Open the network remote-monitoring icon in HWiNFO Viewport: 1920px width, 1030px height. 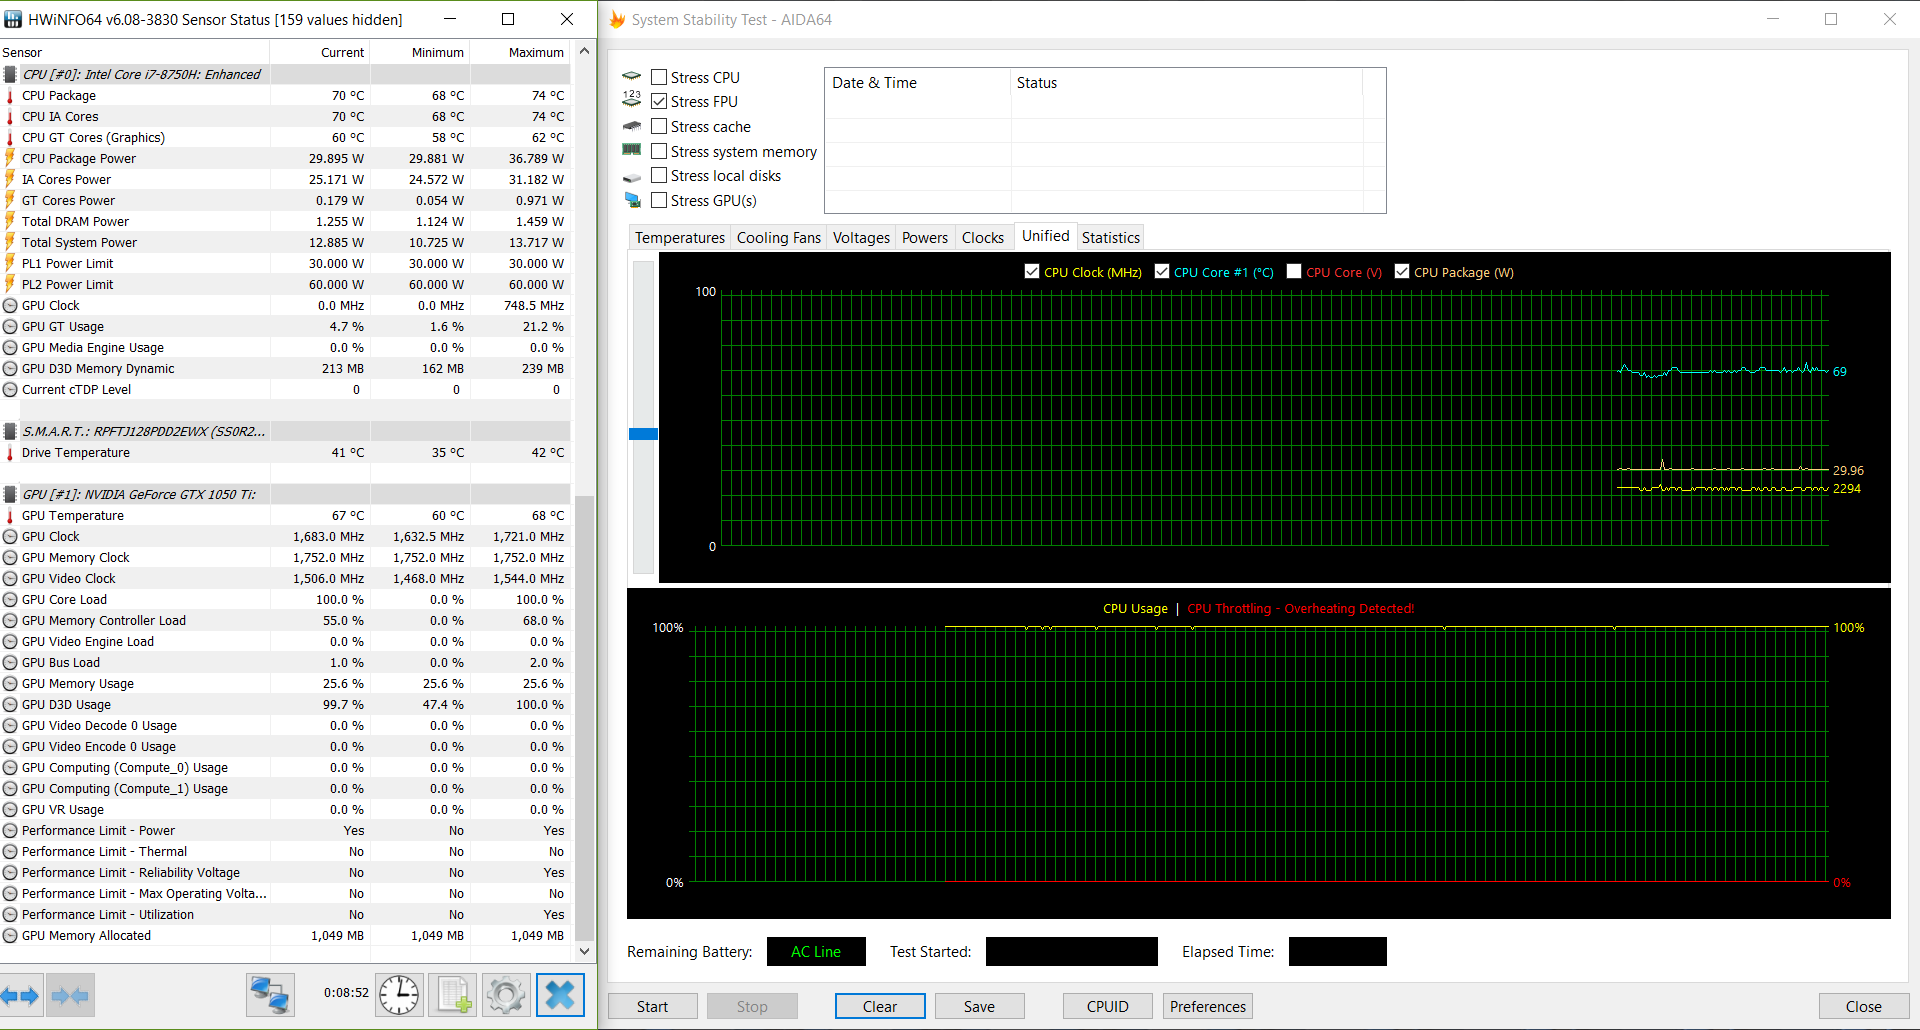(x=270, y=995)
